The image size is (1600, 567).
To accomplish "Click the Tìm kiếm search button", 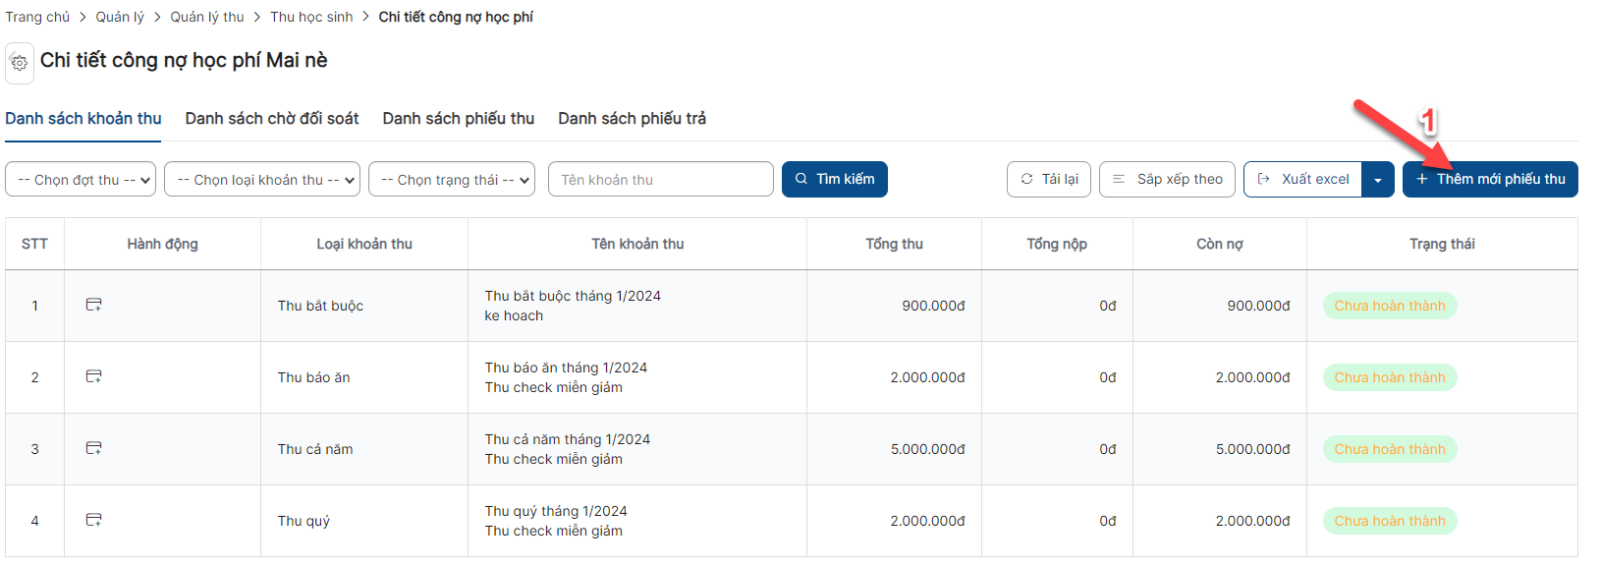I will coord(835,179).
